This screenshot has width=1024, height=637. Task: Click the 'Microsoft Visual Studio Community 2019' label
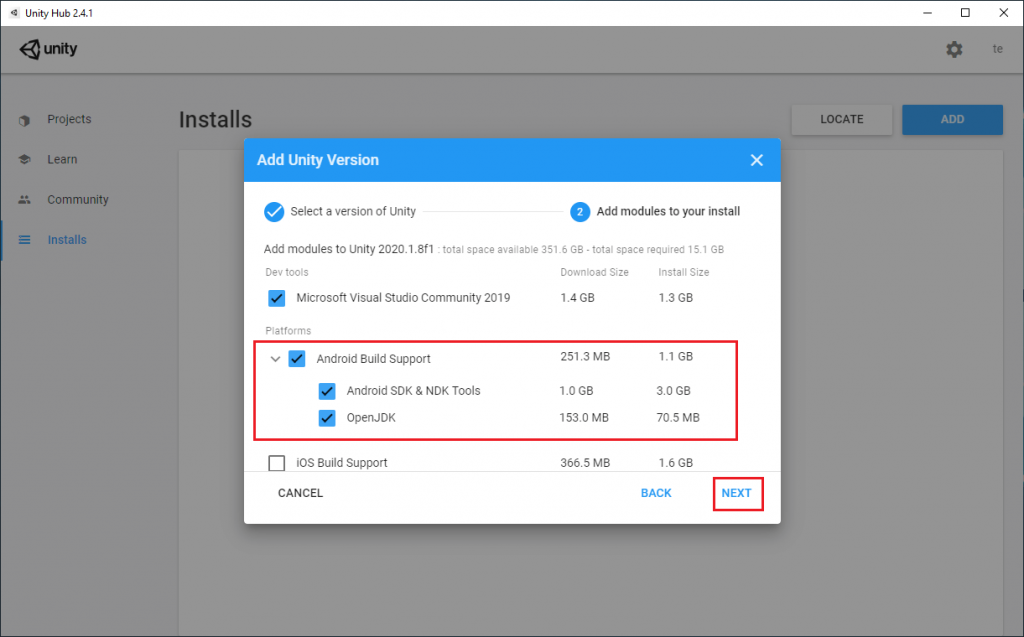tap(403, 298)
